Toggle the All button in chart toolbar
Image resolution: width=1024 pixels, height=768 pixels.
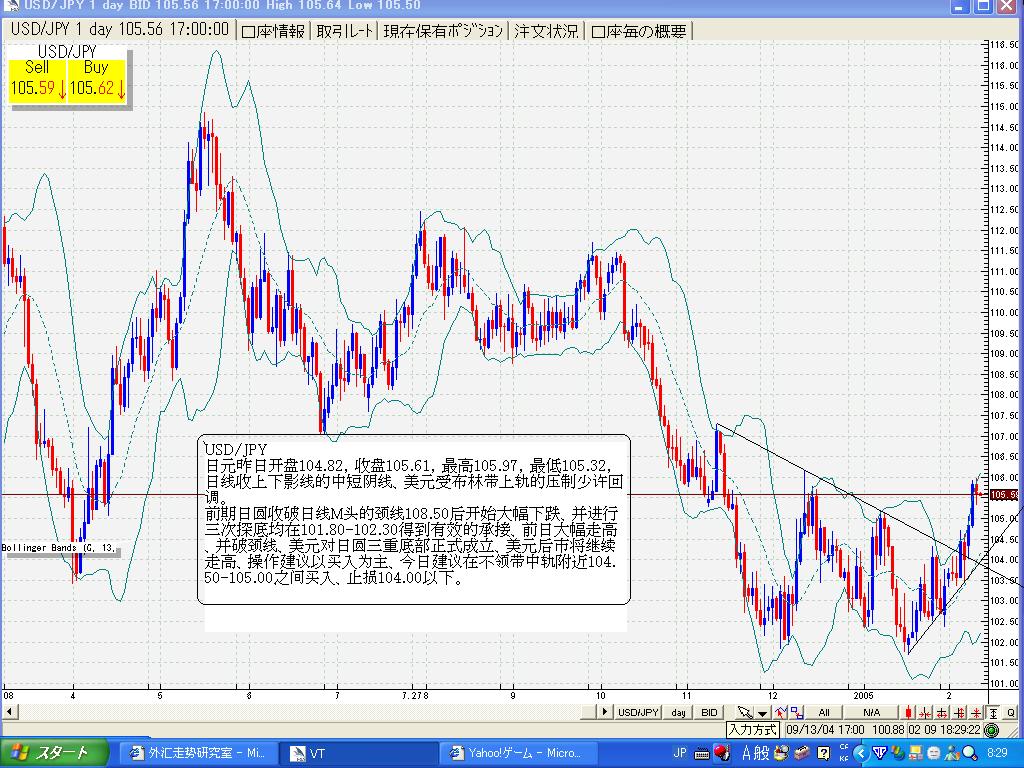[x=825, y=712]
